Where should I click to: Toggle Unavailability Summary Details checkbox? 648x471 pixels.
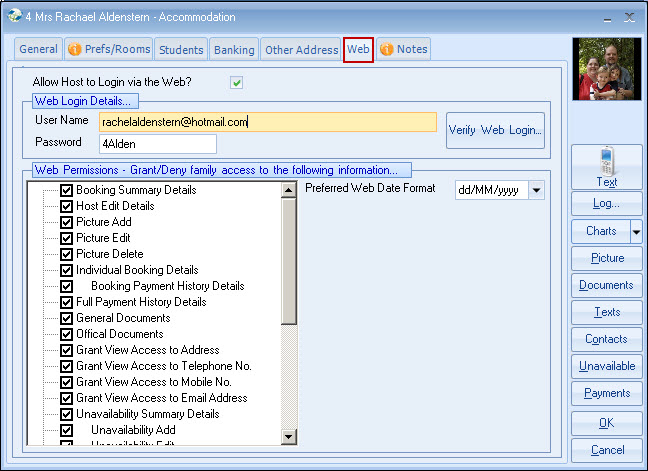(x=67, y=414)
